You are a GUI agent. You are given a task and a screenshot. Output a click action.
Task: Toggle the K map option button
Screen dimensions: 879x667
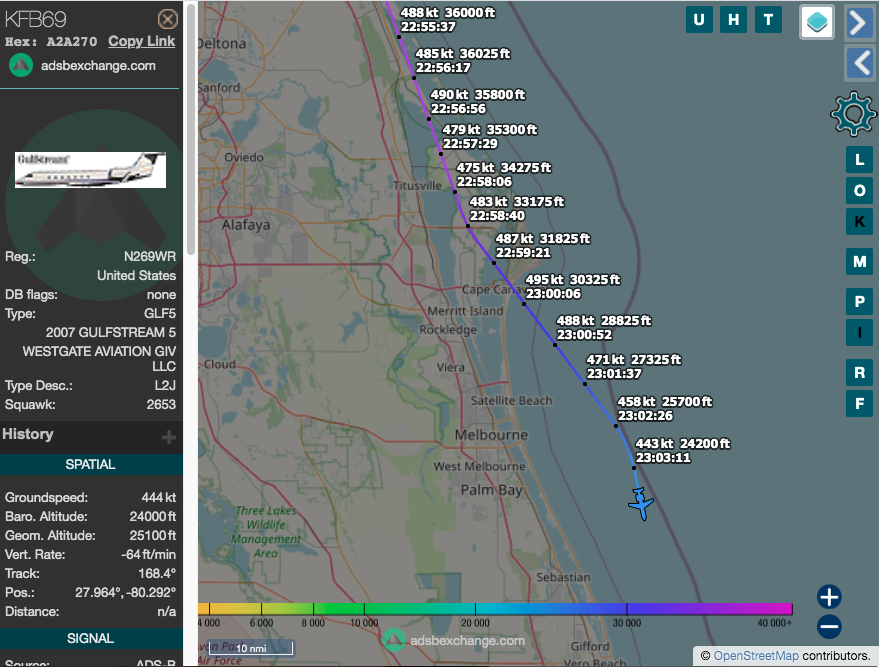(x=859, y=221)
